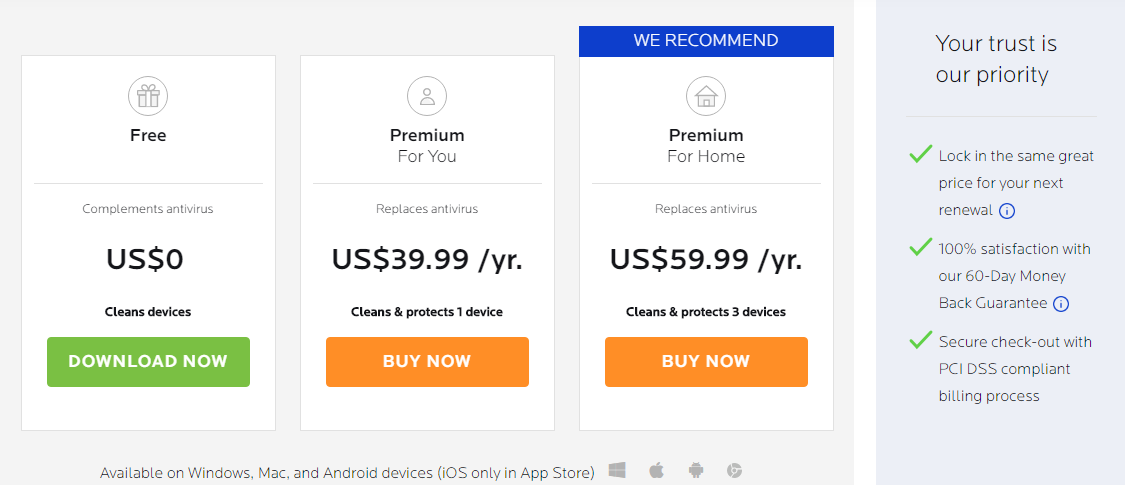Click the US$59.99 /yr. price
The width and height of the screenshot is (1125, 485).
706,260
